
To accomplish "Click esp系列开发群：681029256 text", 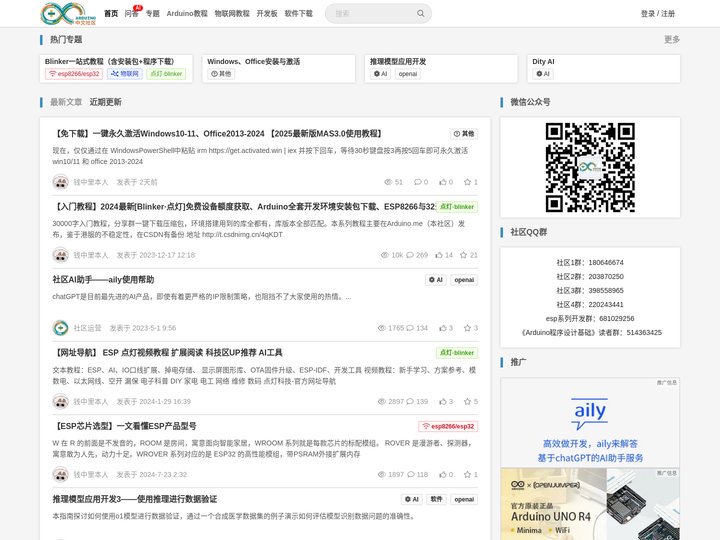I will coord(590,319).
